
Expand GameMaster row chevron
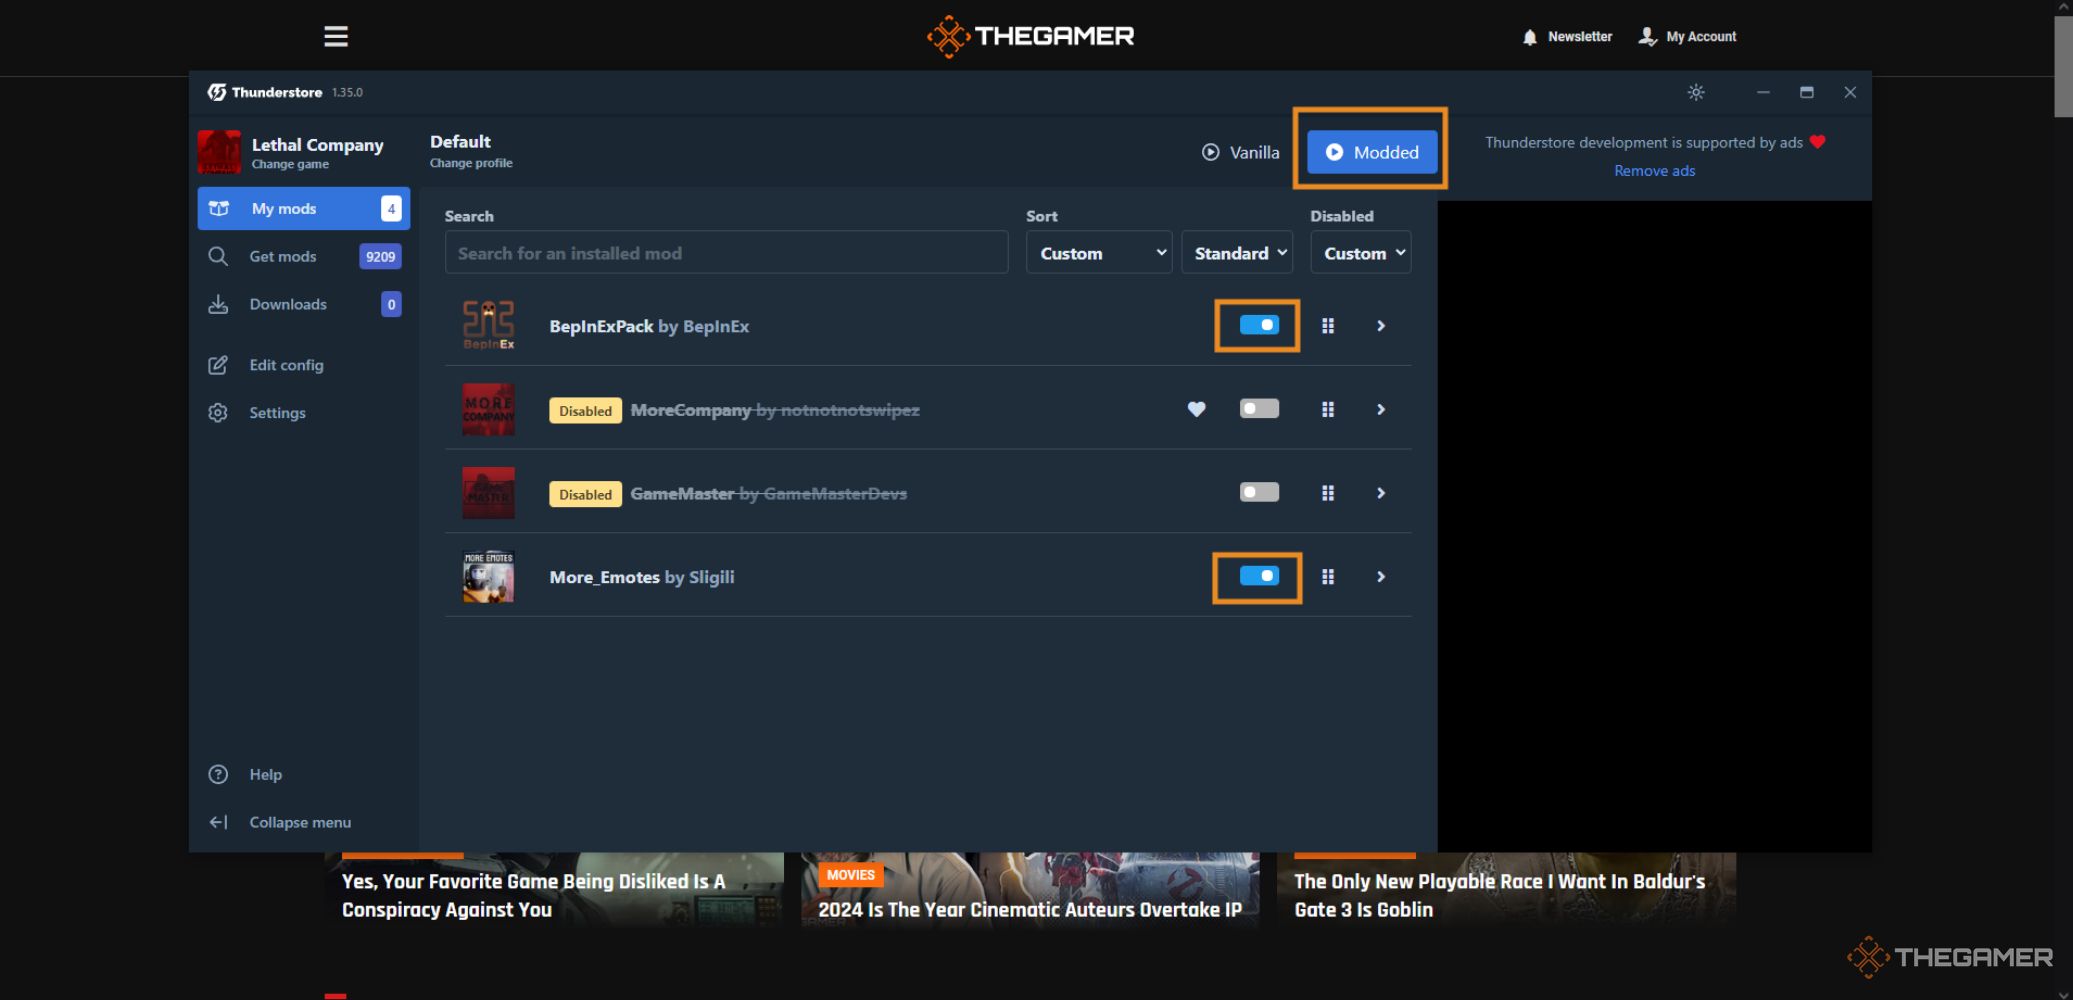click(1381, 493)
